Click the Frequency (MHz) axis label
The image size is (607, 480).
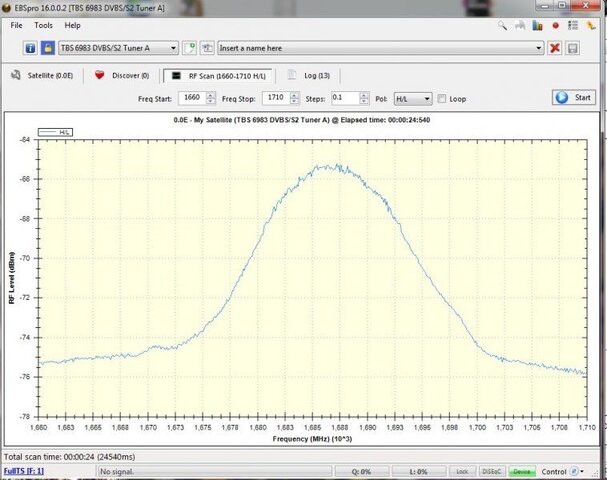point(312,439)
